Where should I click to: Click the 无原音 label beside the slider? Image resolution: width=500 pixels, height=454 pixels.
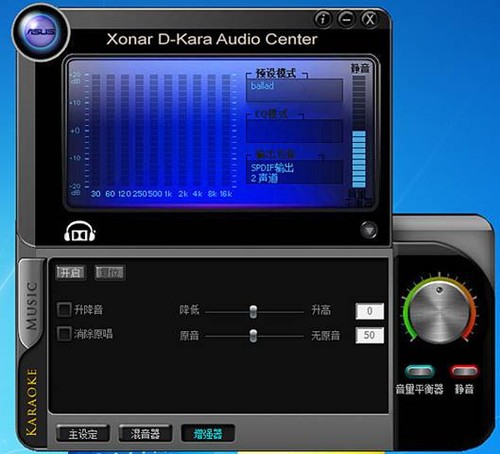(326, 335)
